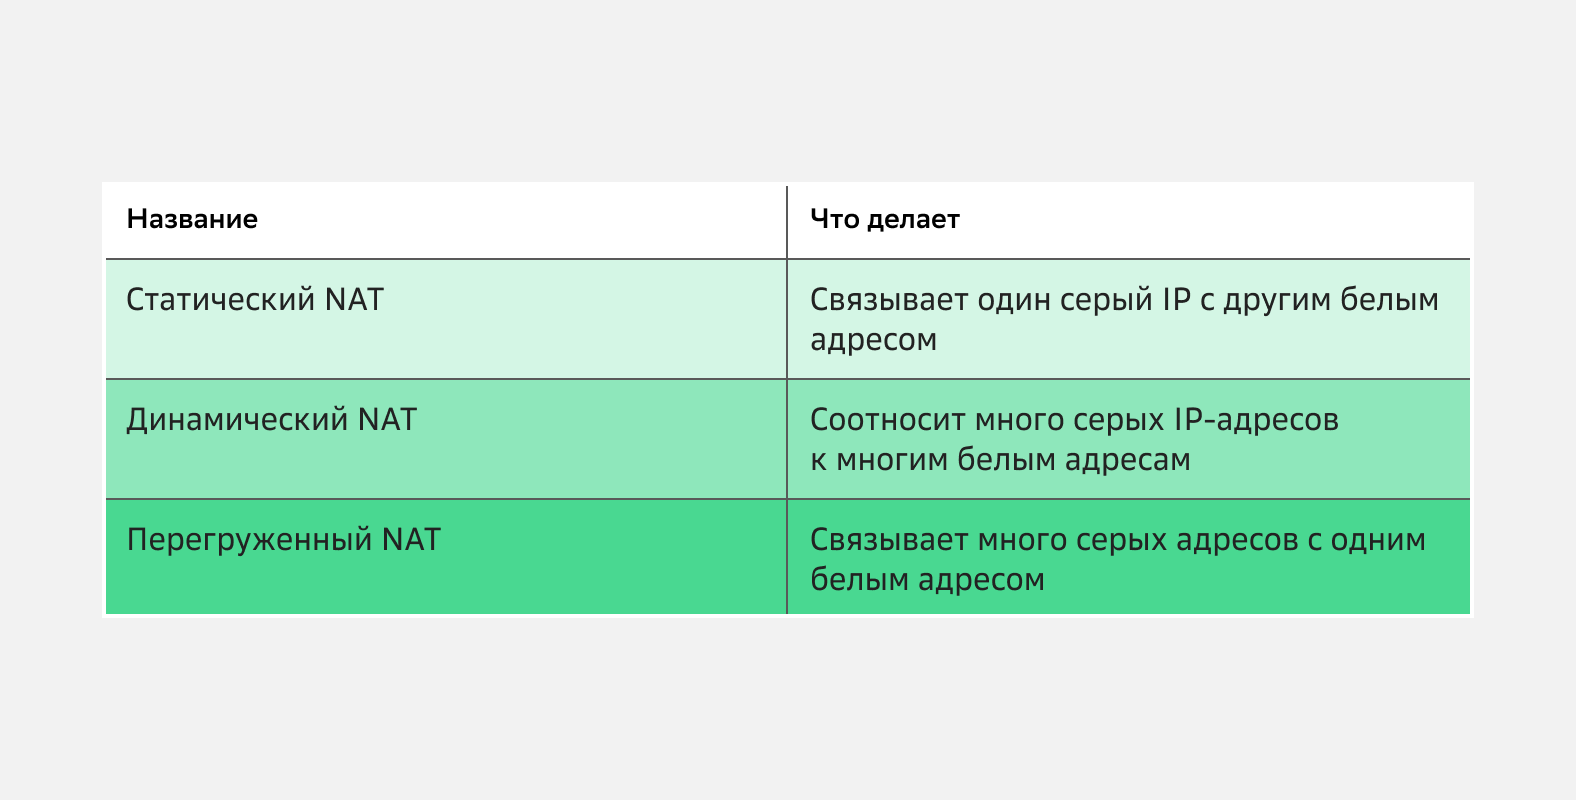Click the word "адресом" under "Связывает один"
The width and height of the screenshot is (1576, 800).
[x=873, y=340]
